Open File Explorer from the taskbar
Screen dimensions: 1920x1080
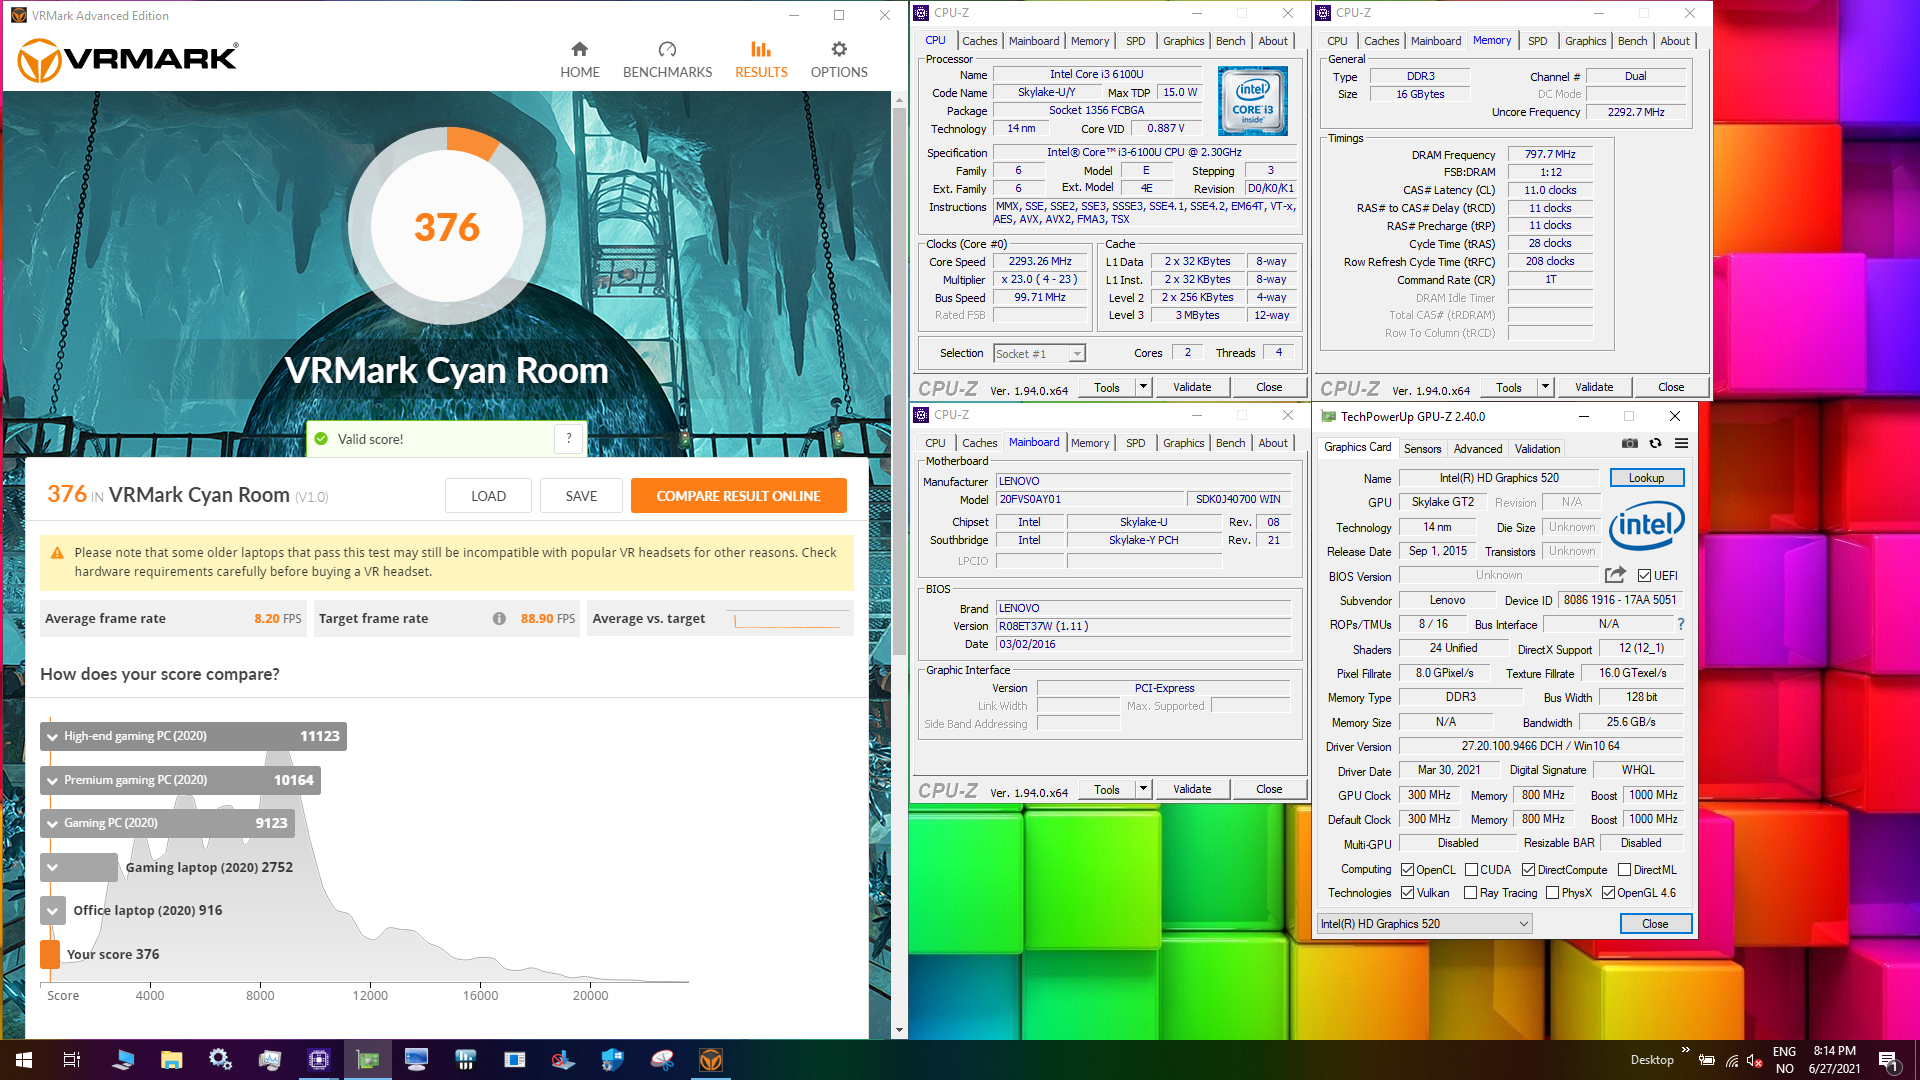pos(171,1060)
